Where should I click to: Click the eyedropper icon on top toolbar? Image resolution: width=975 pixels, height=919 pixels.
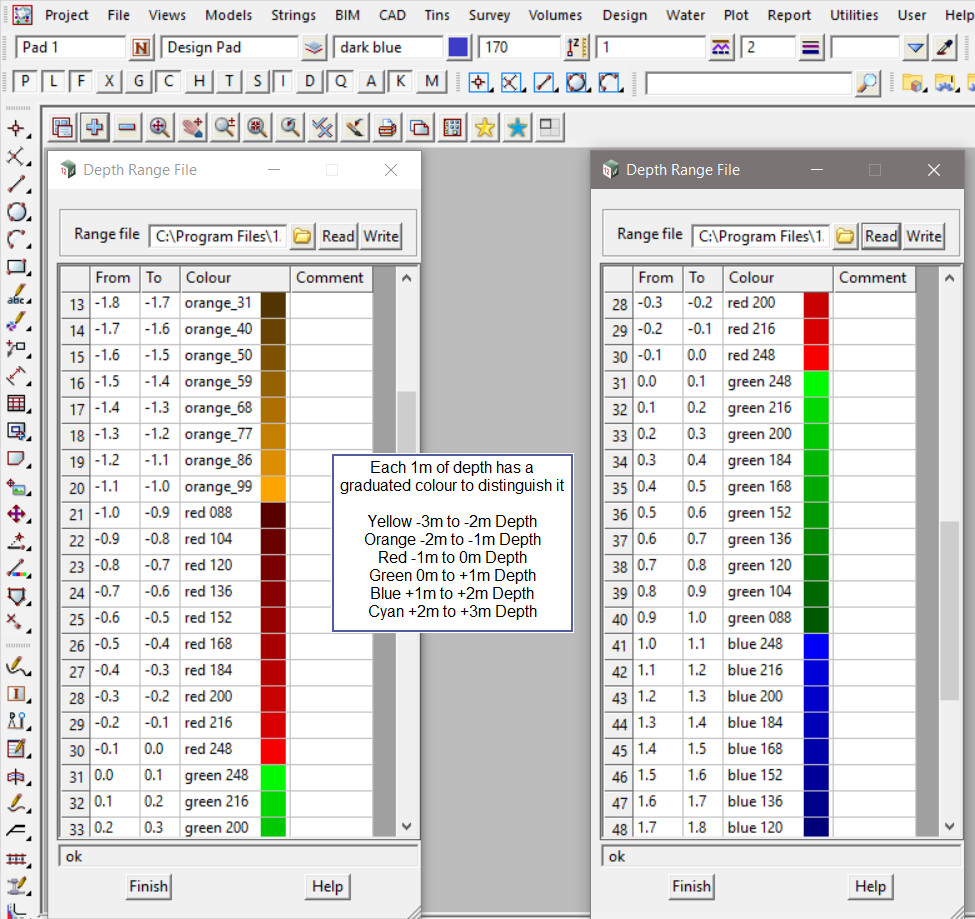coord(944,48)
